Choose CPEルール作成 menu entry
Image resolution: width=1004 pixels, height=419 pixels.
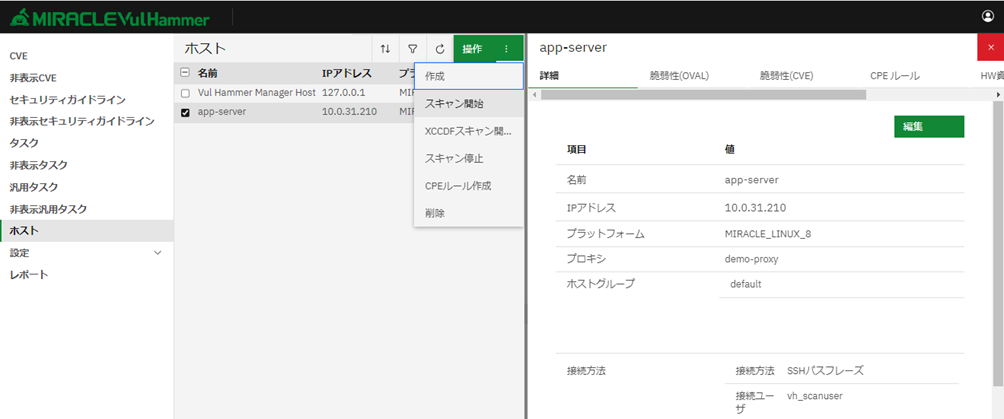457,185
